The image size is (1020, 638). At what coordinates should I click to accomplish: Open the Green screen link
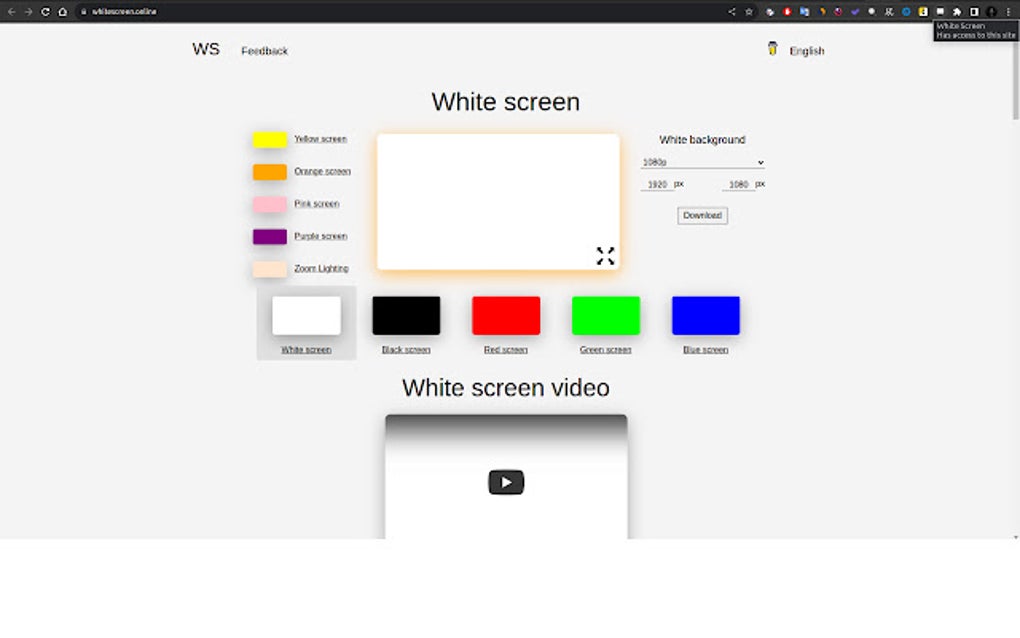605,349
